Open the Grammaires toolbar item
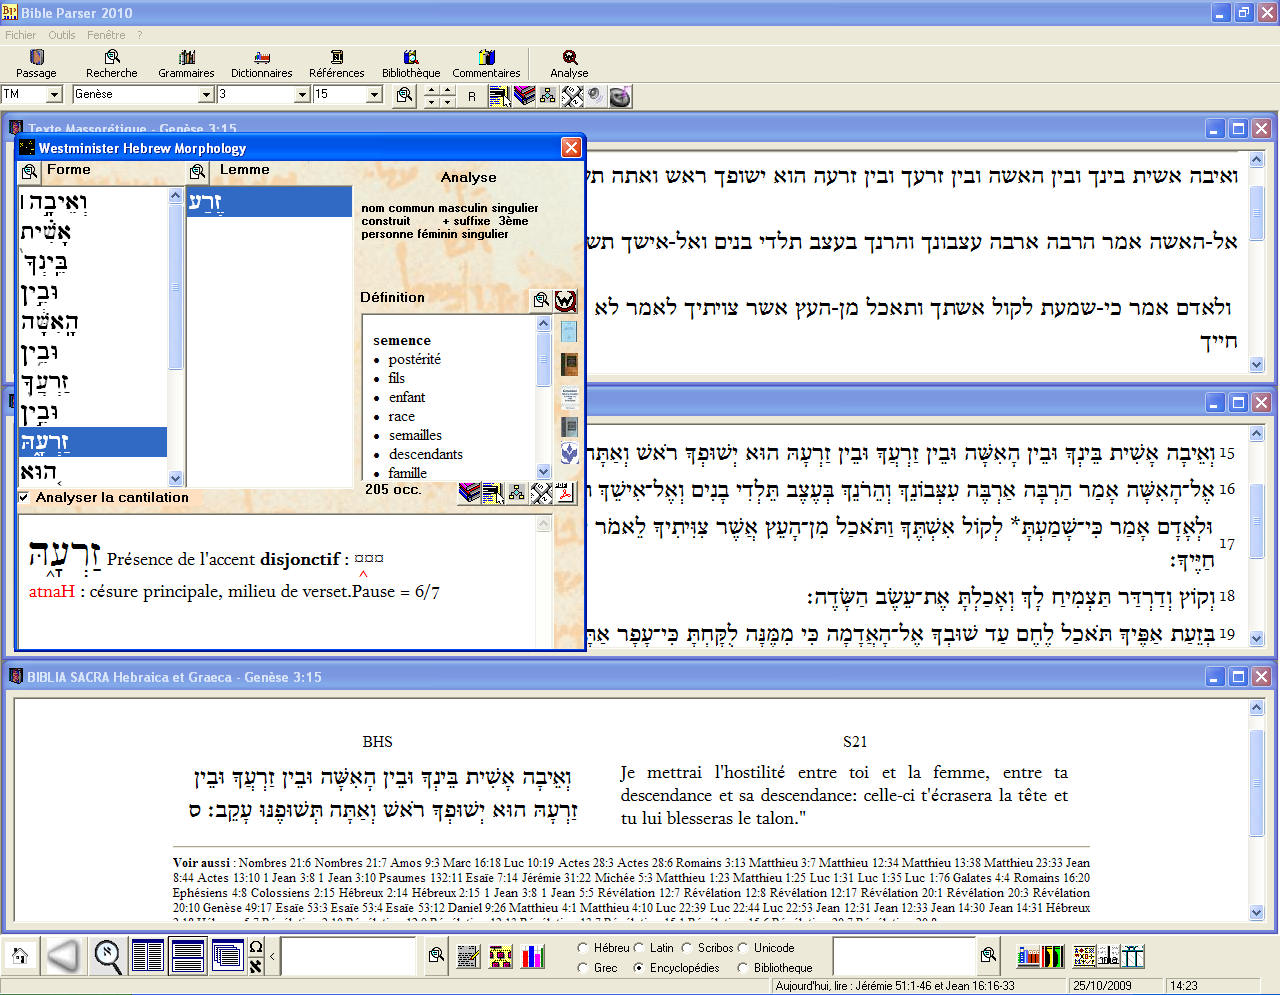 (186, 64)
